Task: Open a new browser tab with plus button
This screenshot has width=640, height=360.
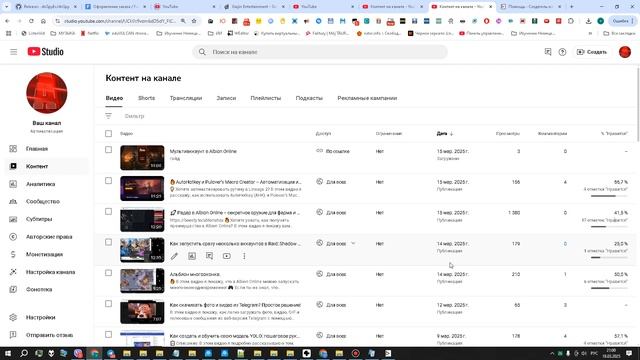Action: point(571,7)
